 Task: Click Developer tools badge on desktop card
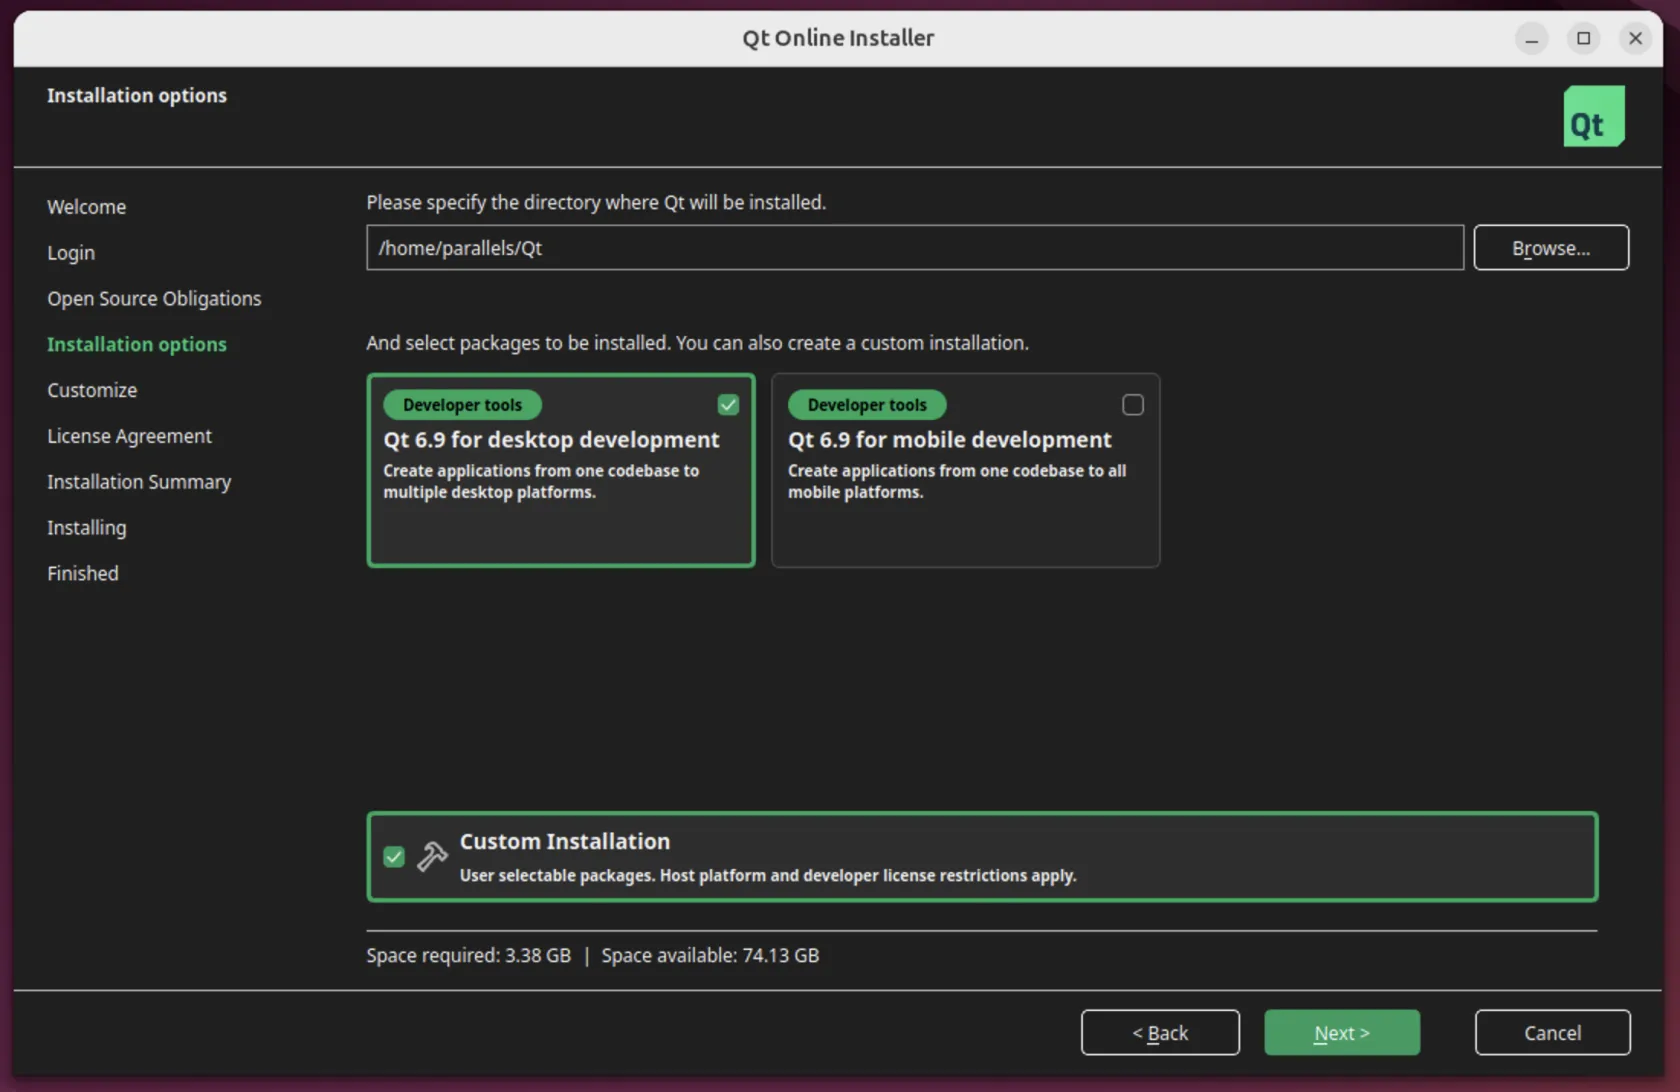click(x=462, y=405)
